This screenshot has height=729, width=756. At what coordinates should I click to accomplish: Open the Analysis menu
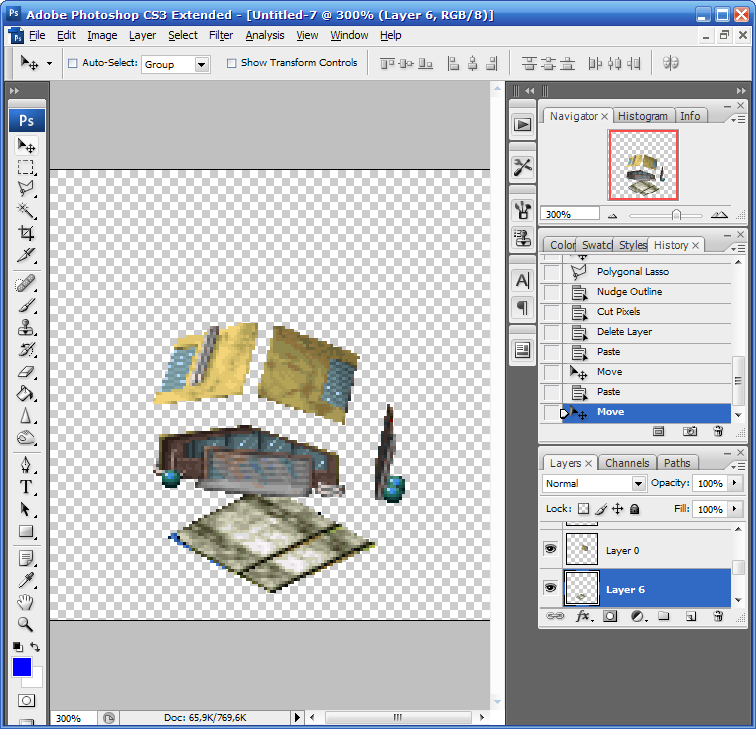click(x=265, y=35)
